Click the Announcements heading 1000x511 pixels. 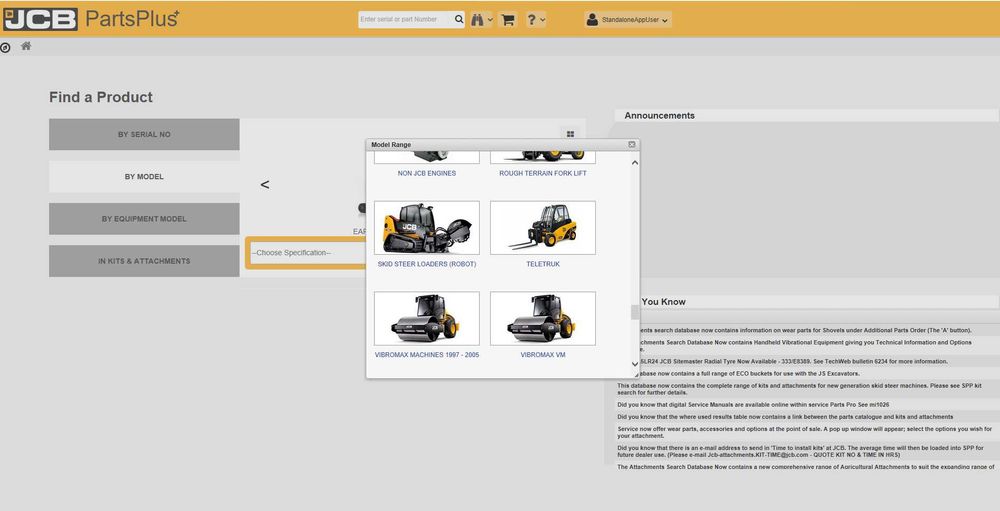(659, 115)
